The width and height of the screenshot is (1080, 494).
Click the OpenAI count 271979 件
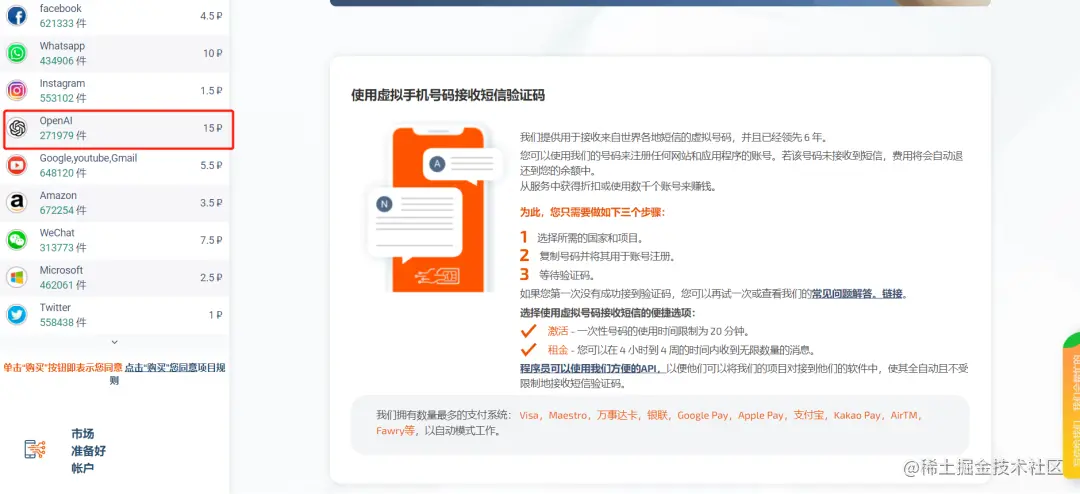pos(63,136)
